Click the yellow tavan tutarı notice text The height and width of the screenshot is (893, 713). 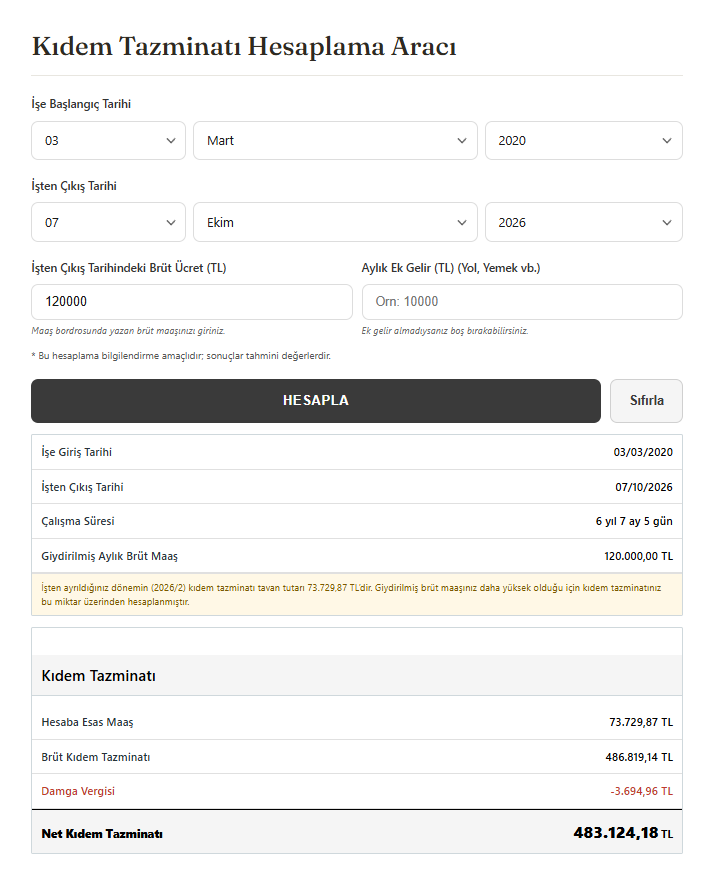351,595
